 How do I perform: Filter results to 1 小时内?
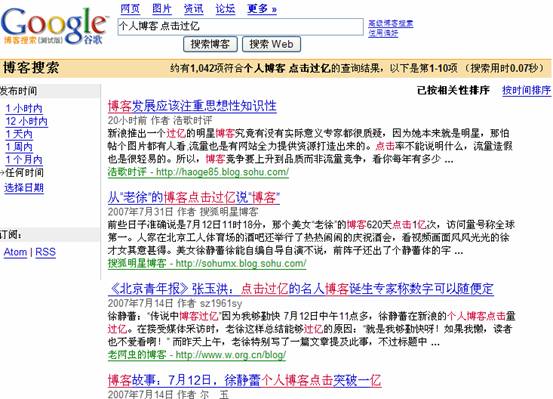pyautogui.click(x=24, y=108)
